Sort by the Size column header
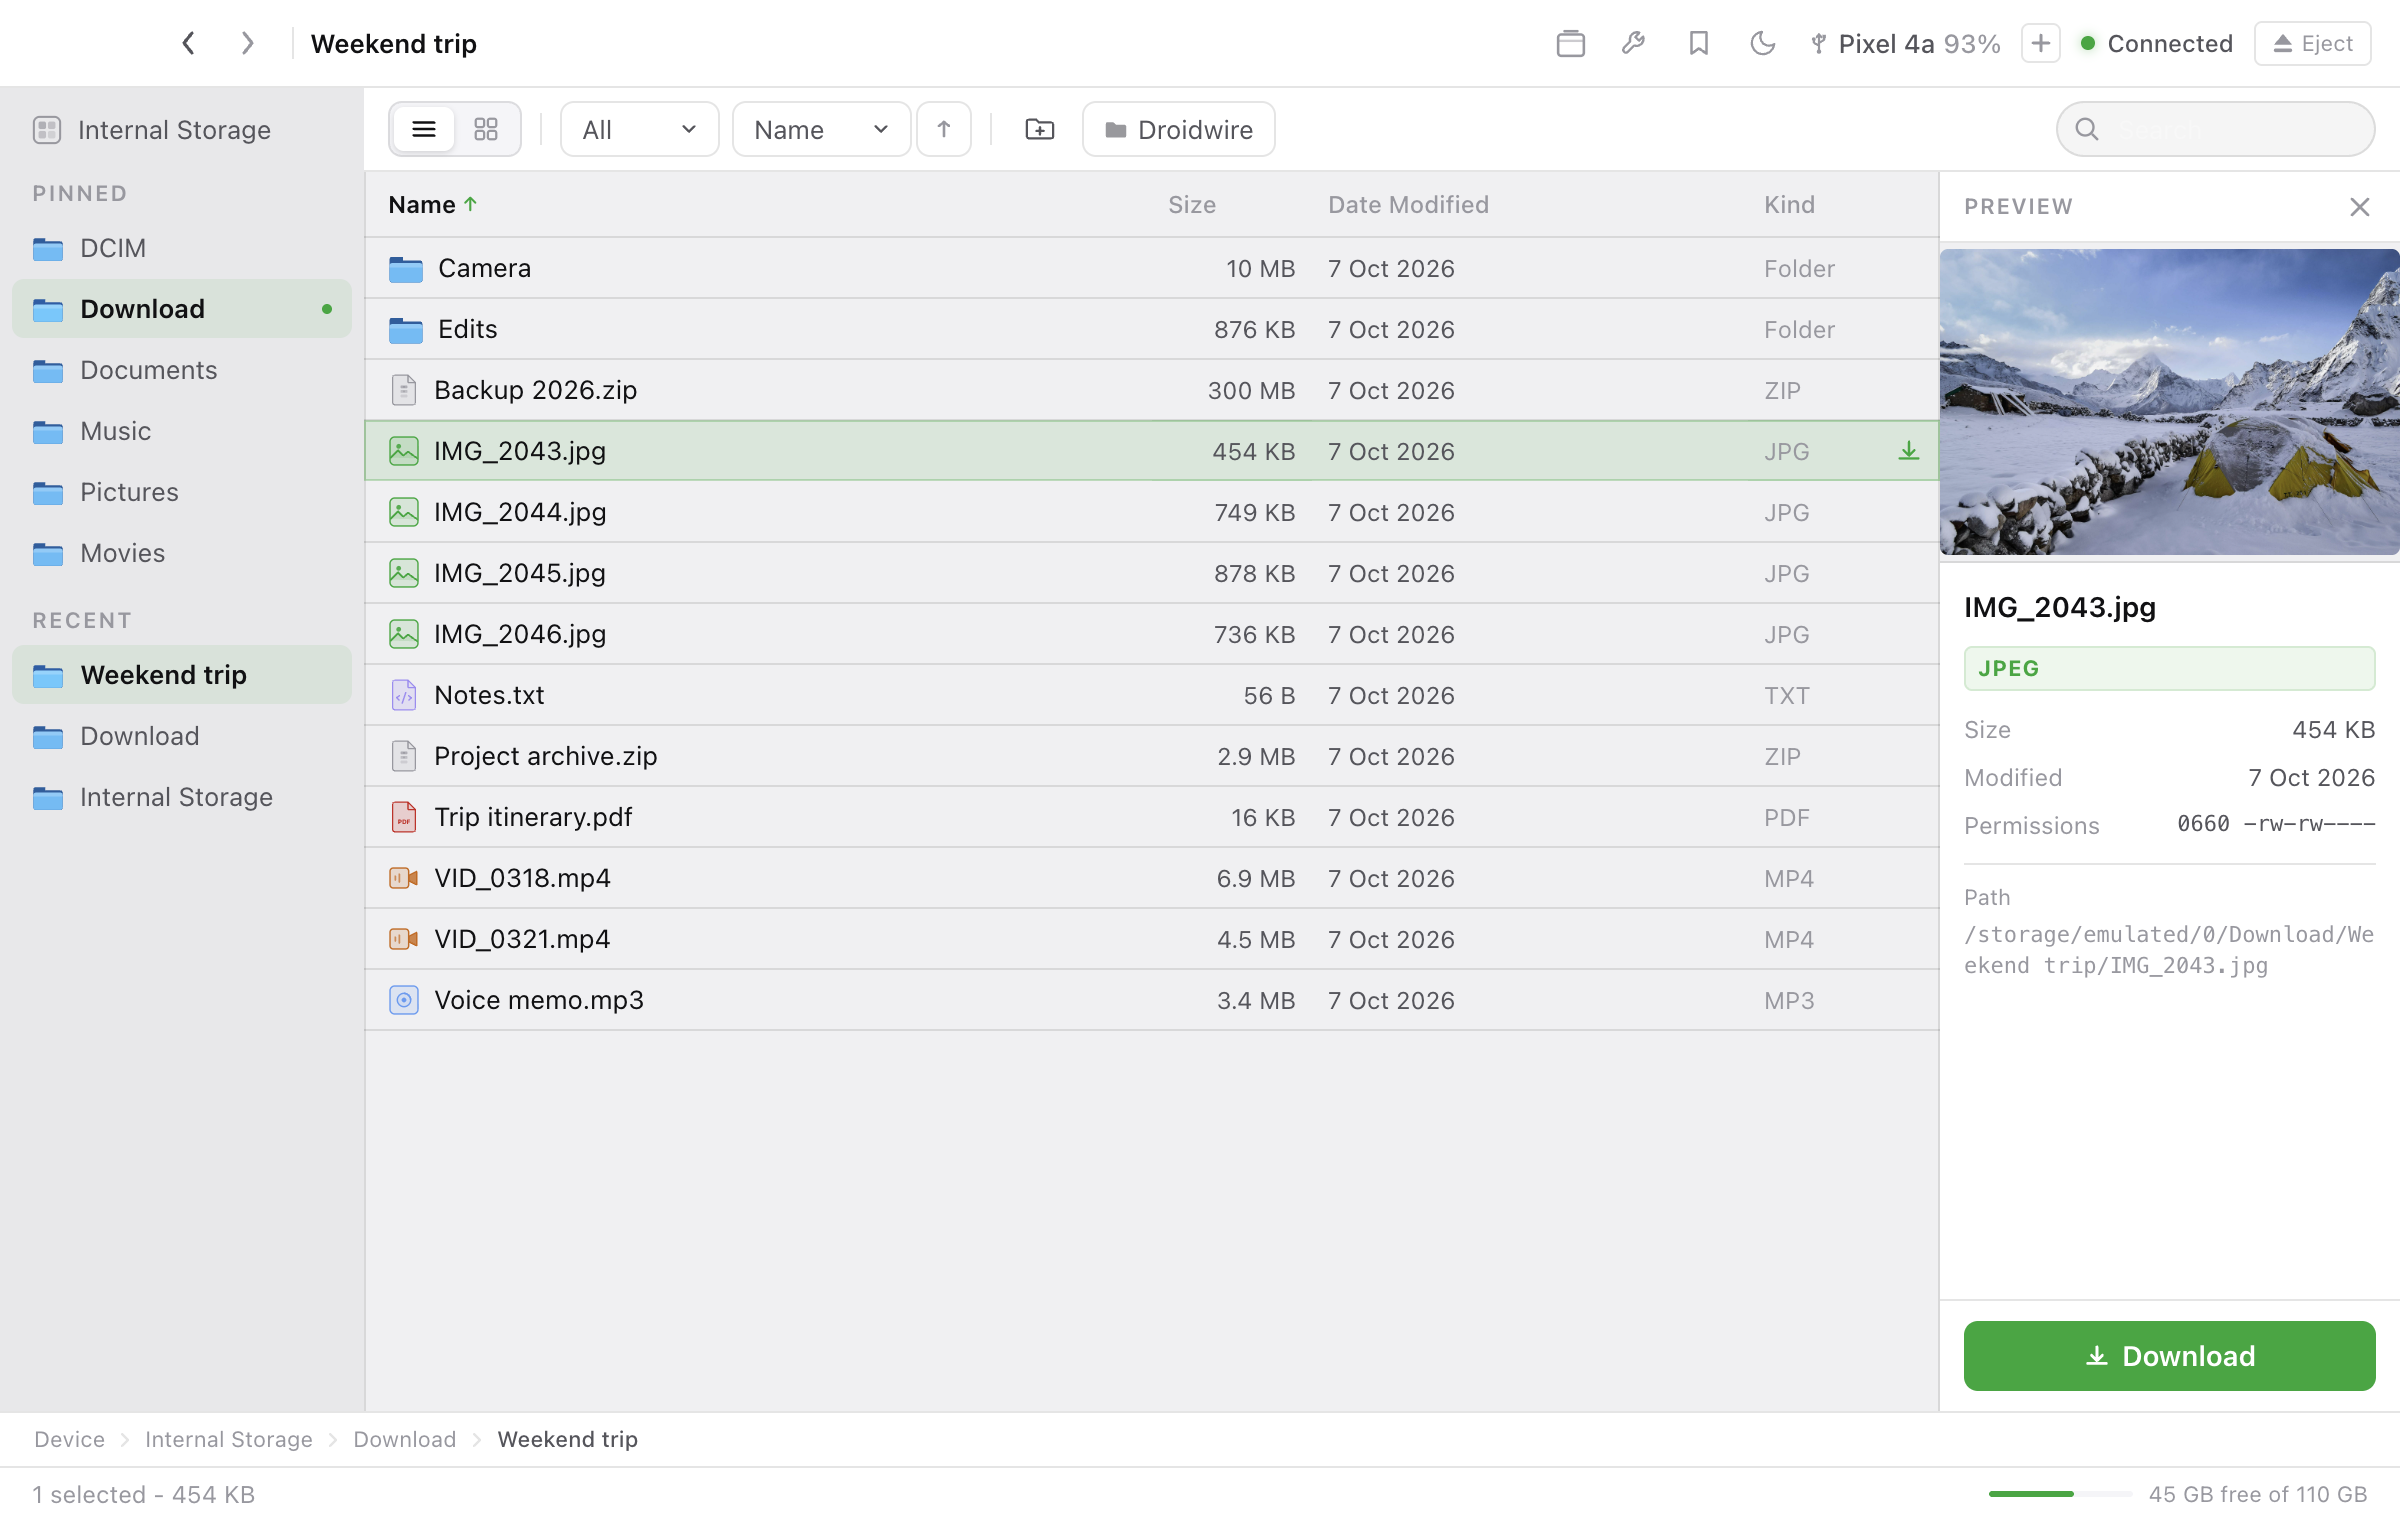 (1192, 205)
